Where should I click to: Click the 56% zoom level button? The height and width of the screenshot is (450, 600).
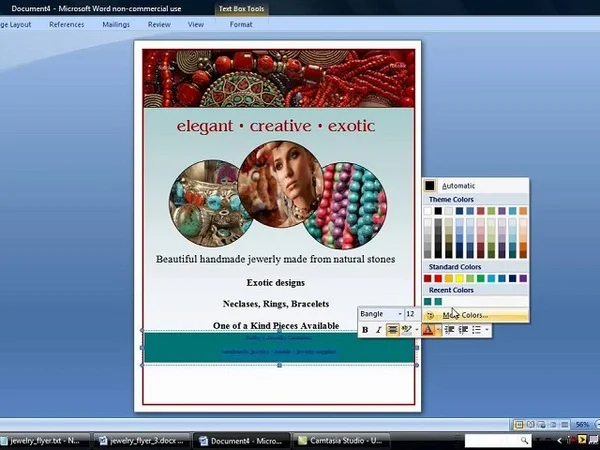(x=582, y=425)
